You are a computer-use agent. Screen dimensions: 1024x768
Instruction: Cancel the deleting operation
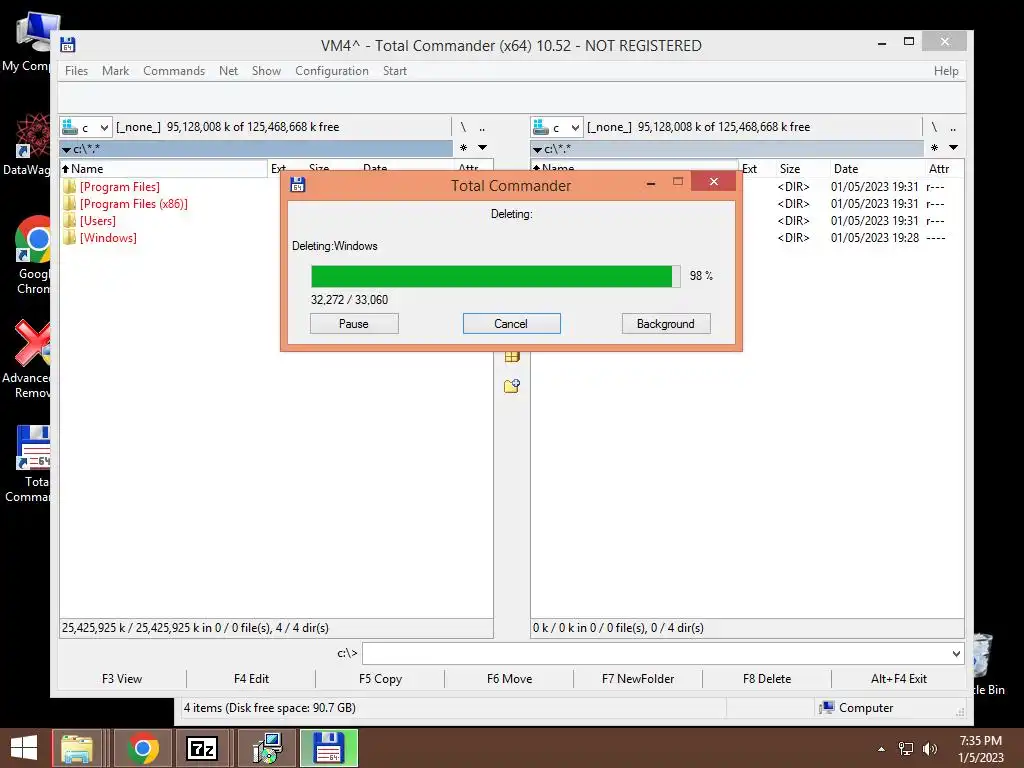coord(511,324)
